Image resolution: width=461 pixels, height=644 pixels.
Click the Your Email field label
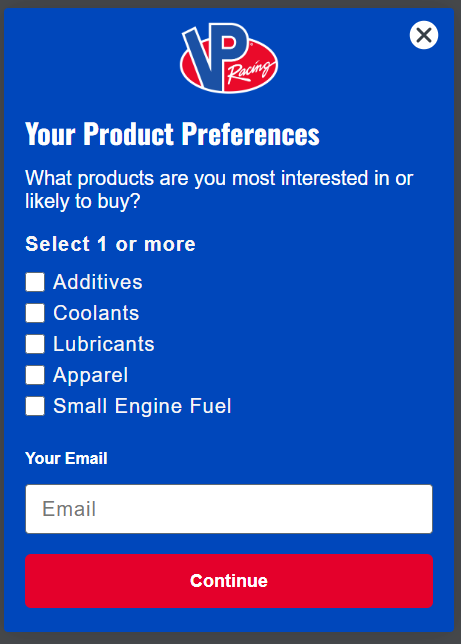point(66,458)
